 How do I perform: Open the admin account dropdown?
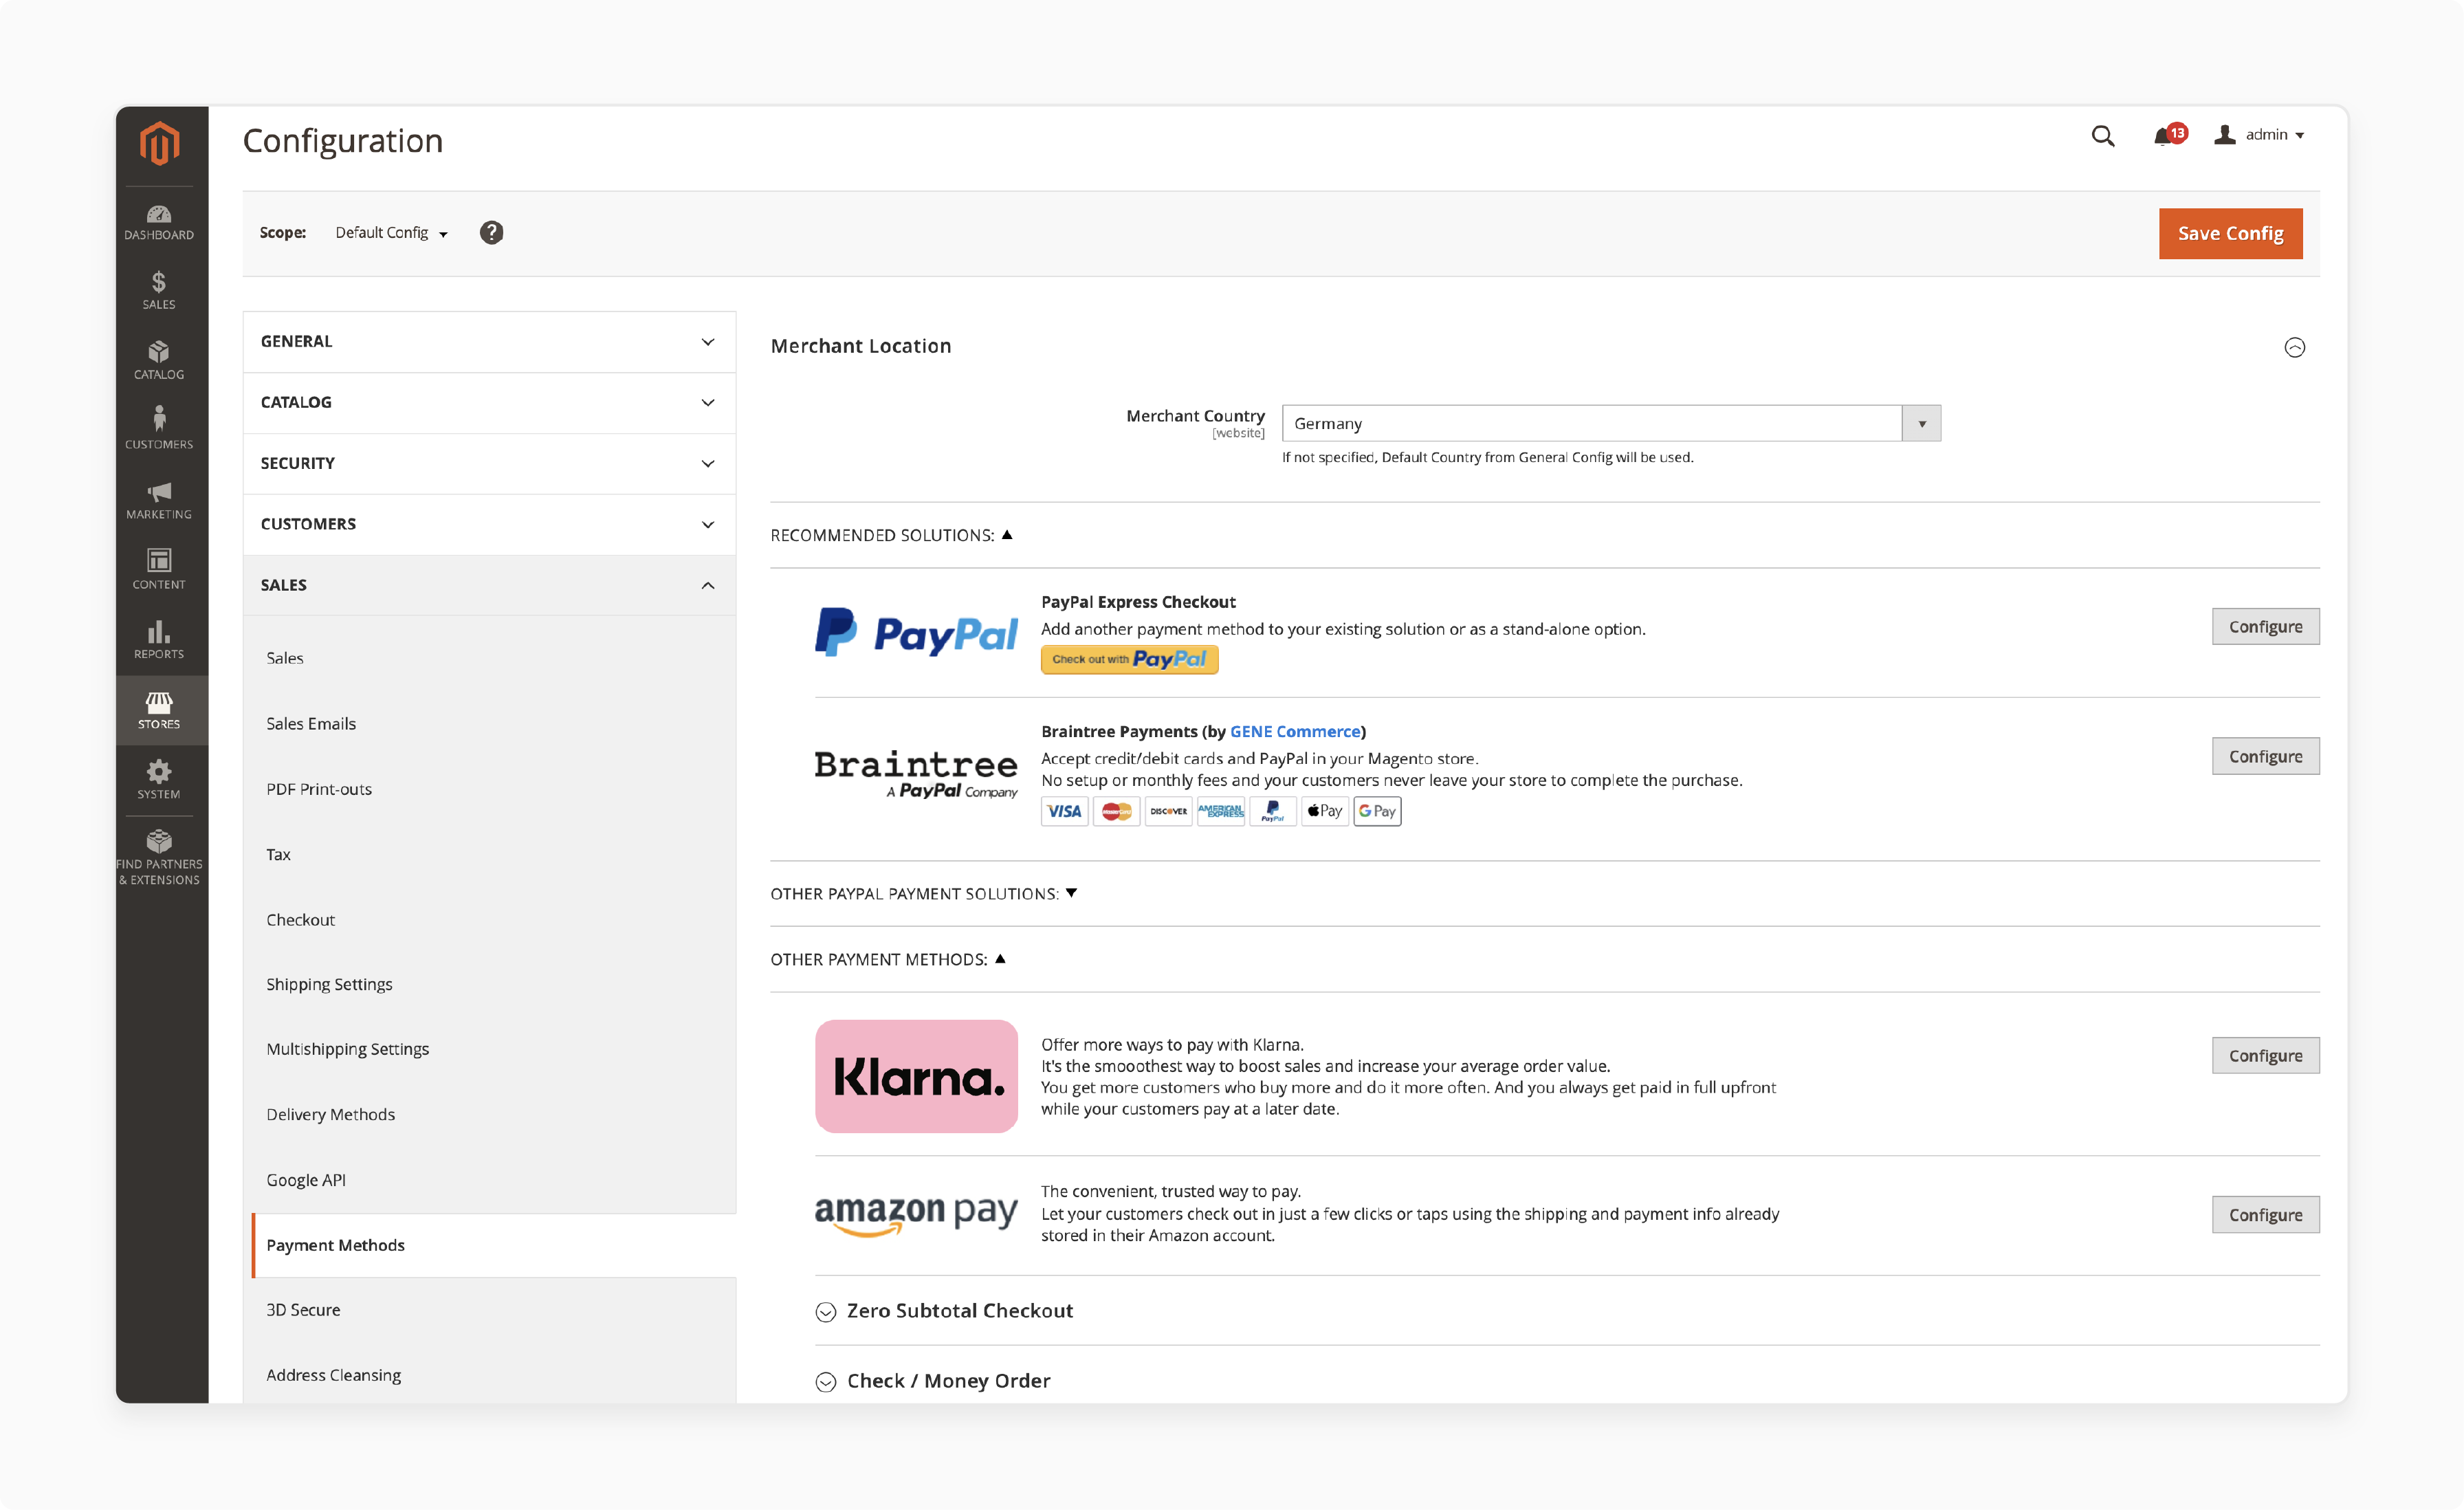2259,135
